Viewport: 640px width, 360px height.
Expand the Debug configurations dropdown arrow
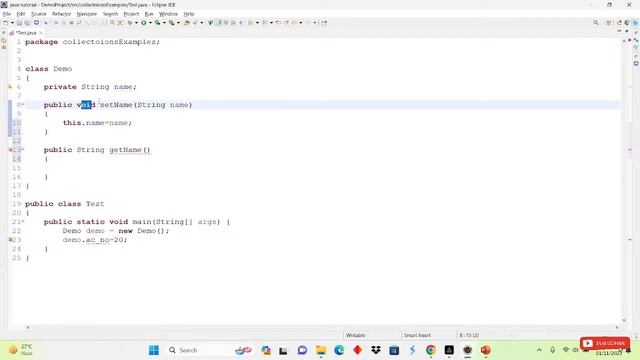pyautogui.click(x=136, y=23)
